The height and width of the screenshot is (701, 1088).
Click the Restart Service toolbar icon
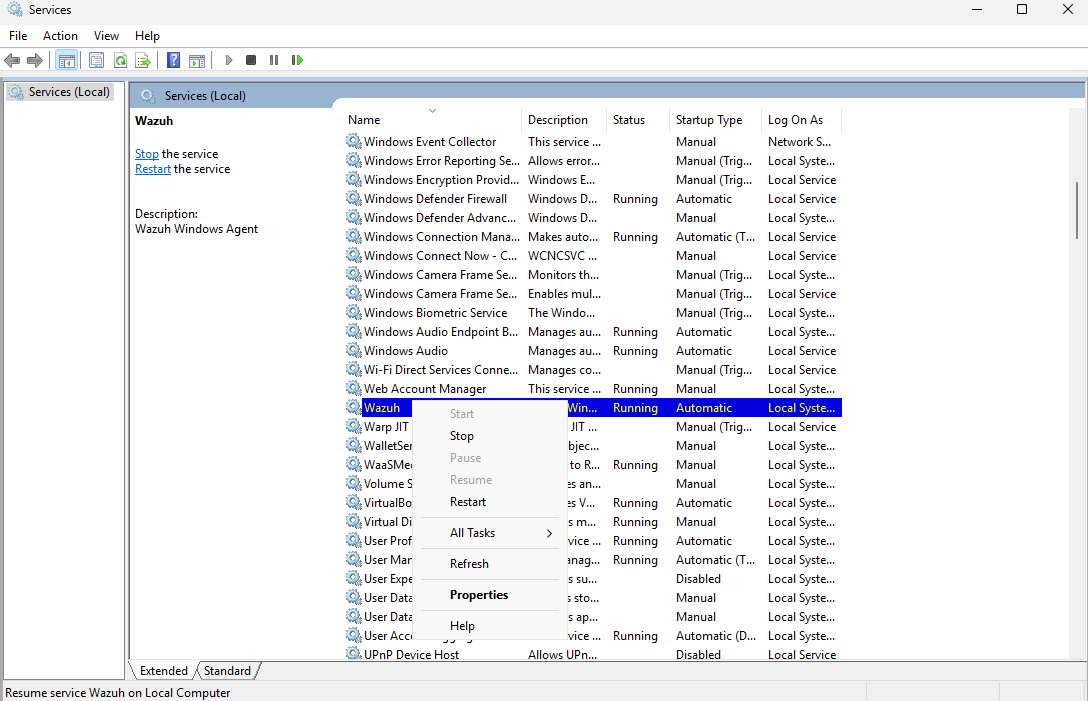[x=297, y=60]
